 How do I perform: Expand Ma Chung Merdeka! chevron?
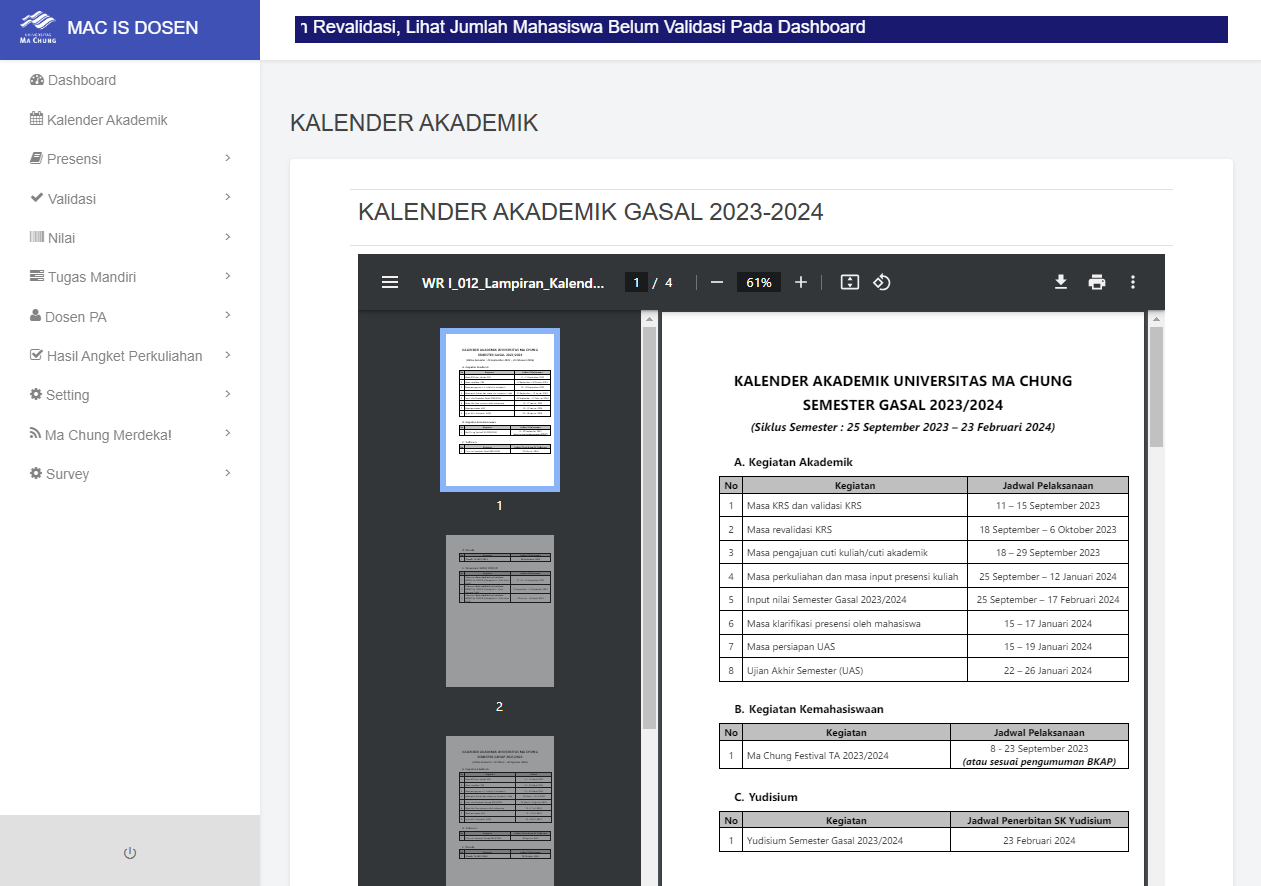[228, 433]
